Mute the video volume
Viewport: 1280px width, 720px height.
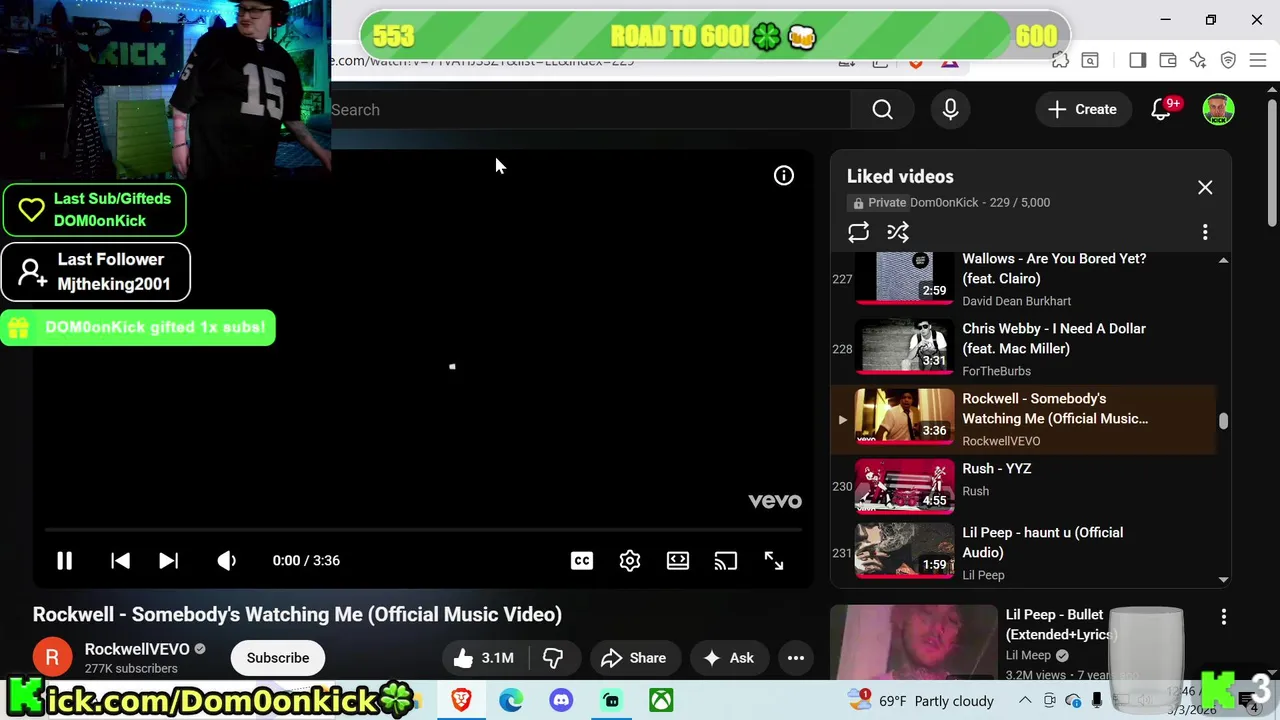coord(227,561)
